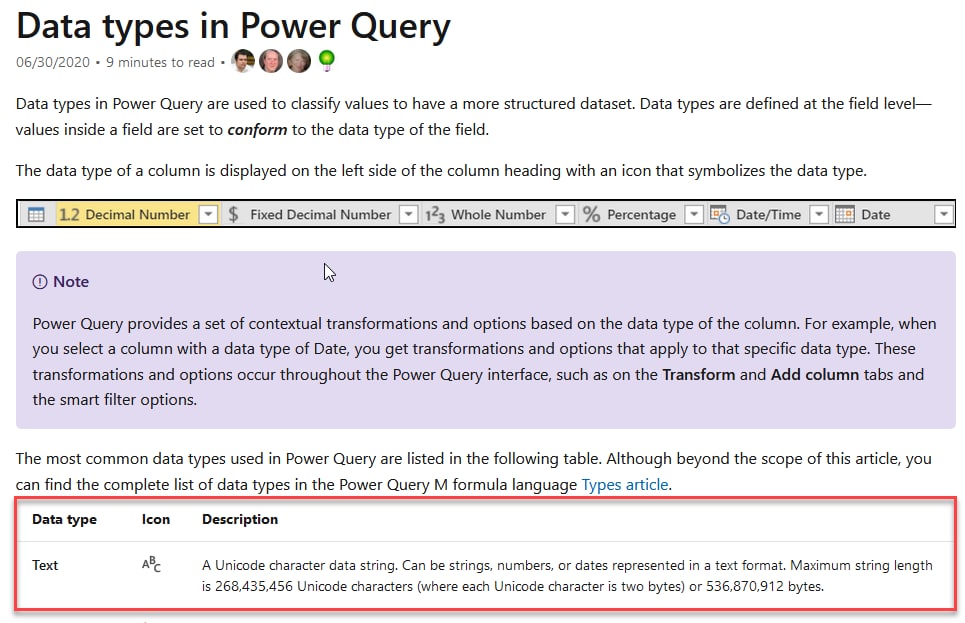Click the percent sign Percentage type icon
This screenshot has width=965, height=623.
tap(591, 214)
